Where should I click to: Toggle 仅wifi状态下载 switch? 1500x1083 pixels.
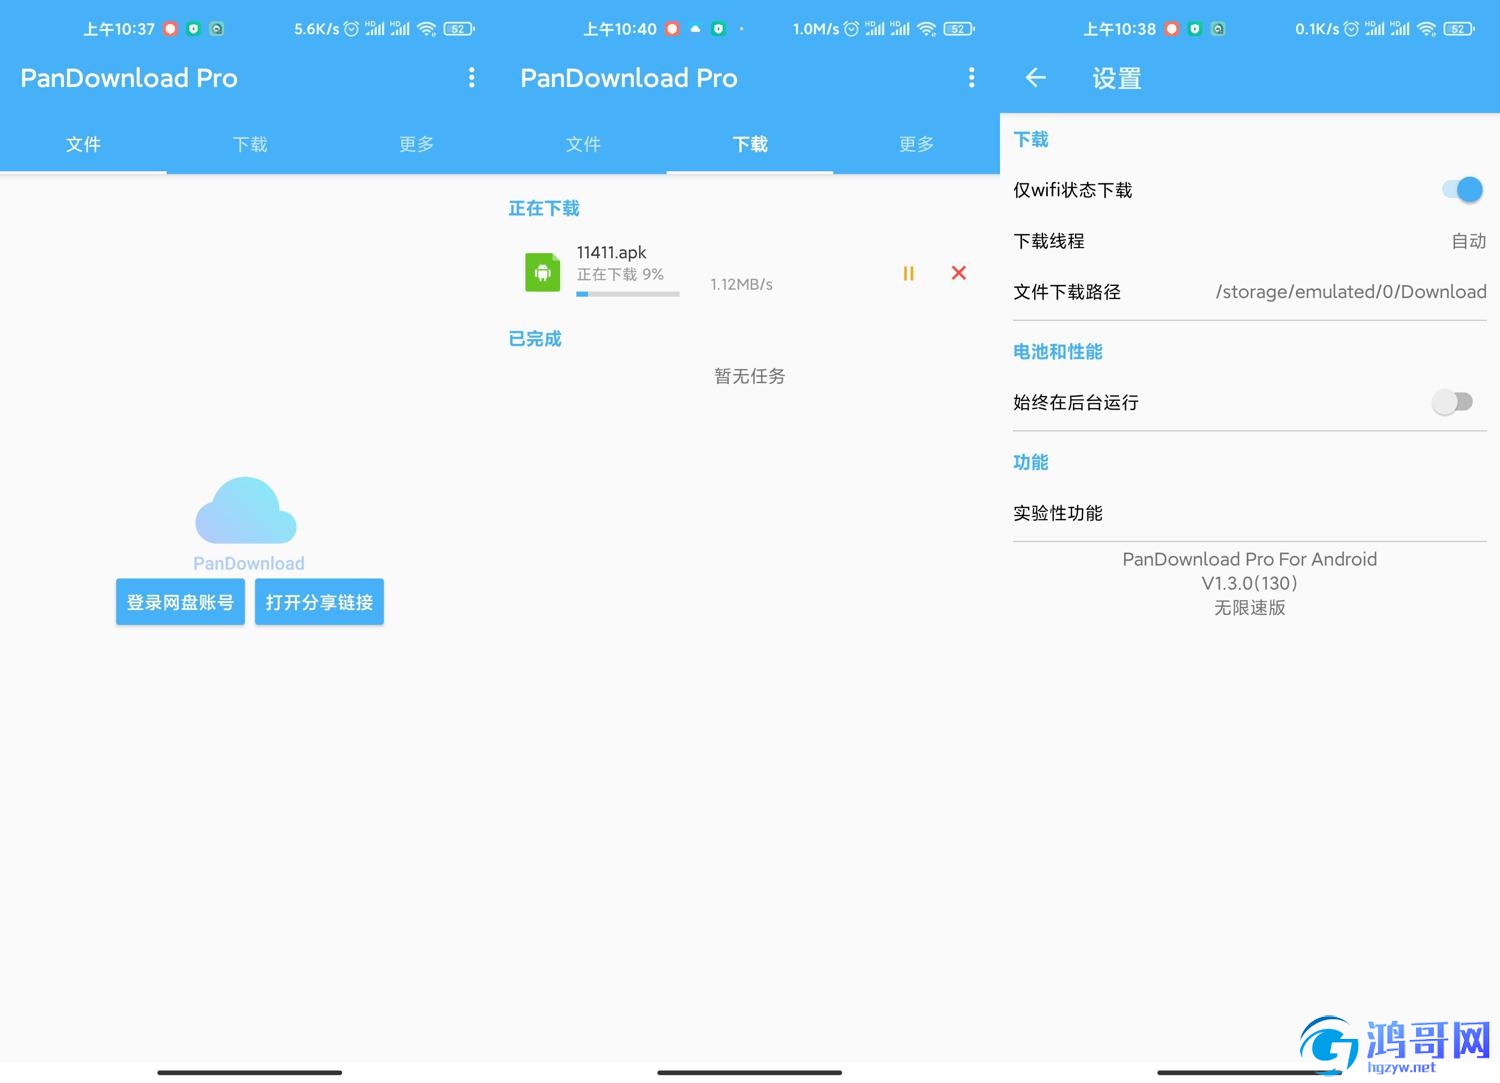pos(1462,189)
